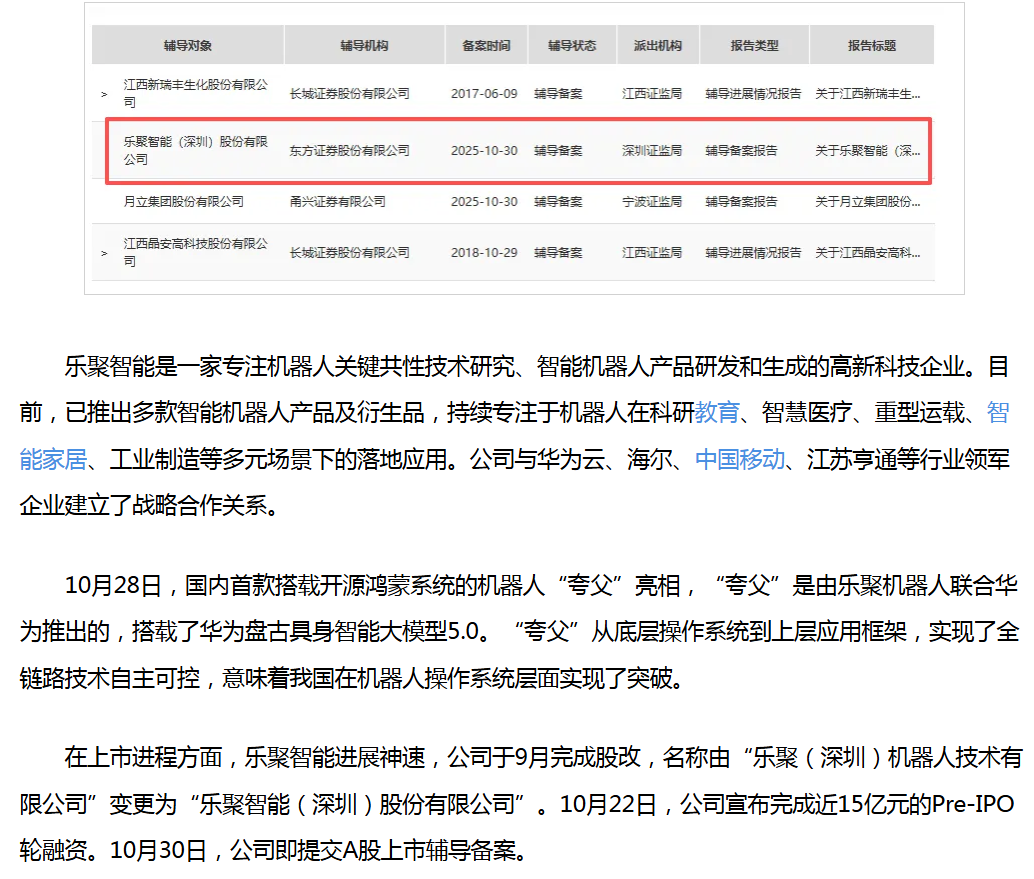Click the date 2017-06-09
The width and height of the screenshot is (1034, 879).
(484, 94)
